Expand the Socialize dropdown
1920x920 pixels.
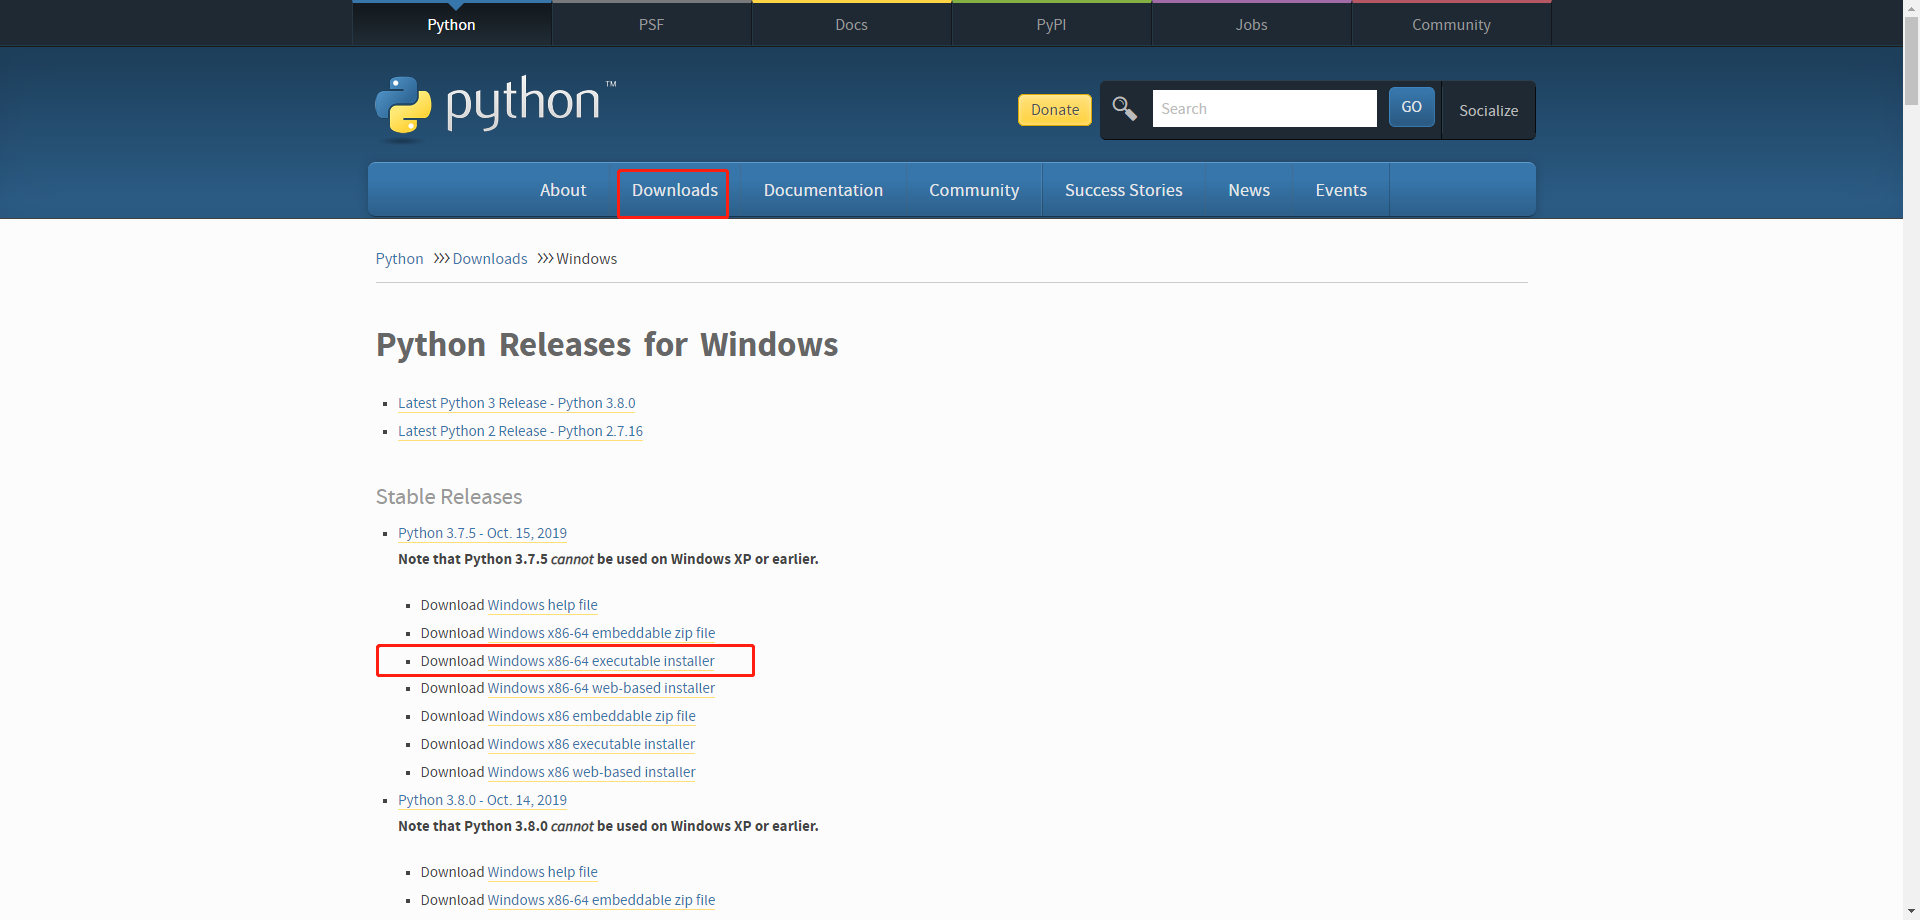coord(1487,110)
